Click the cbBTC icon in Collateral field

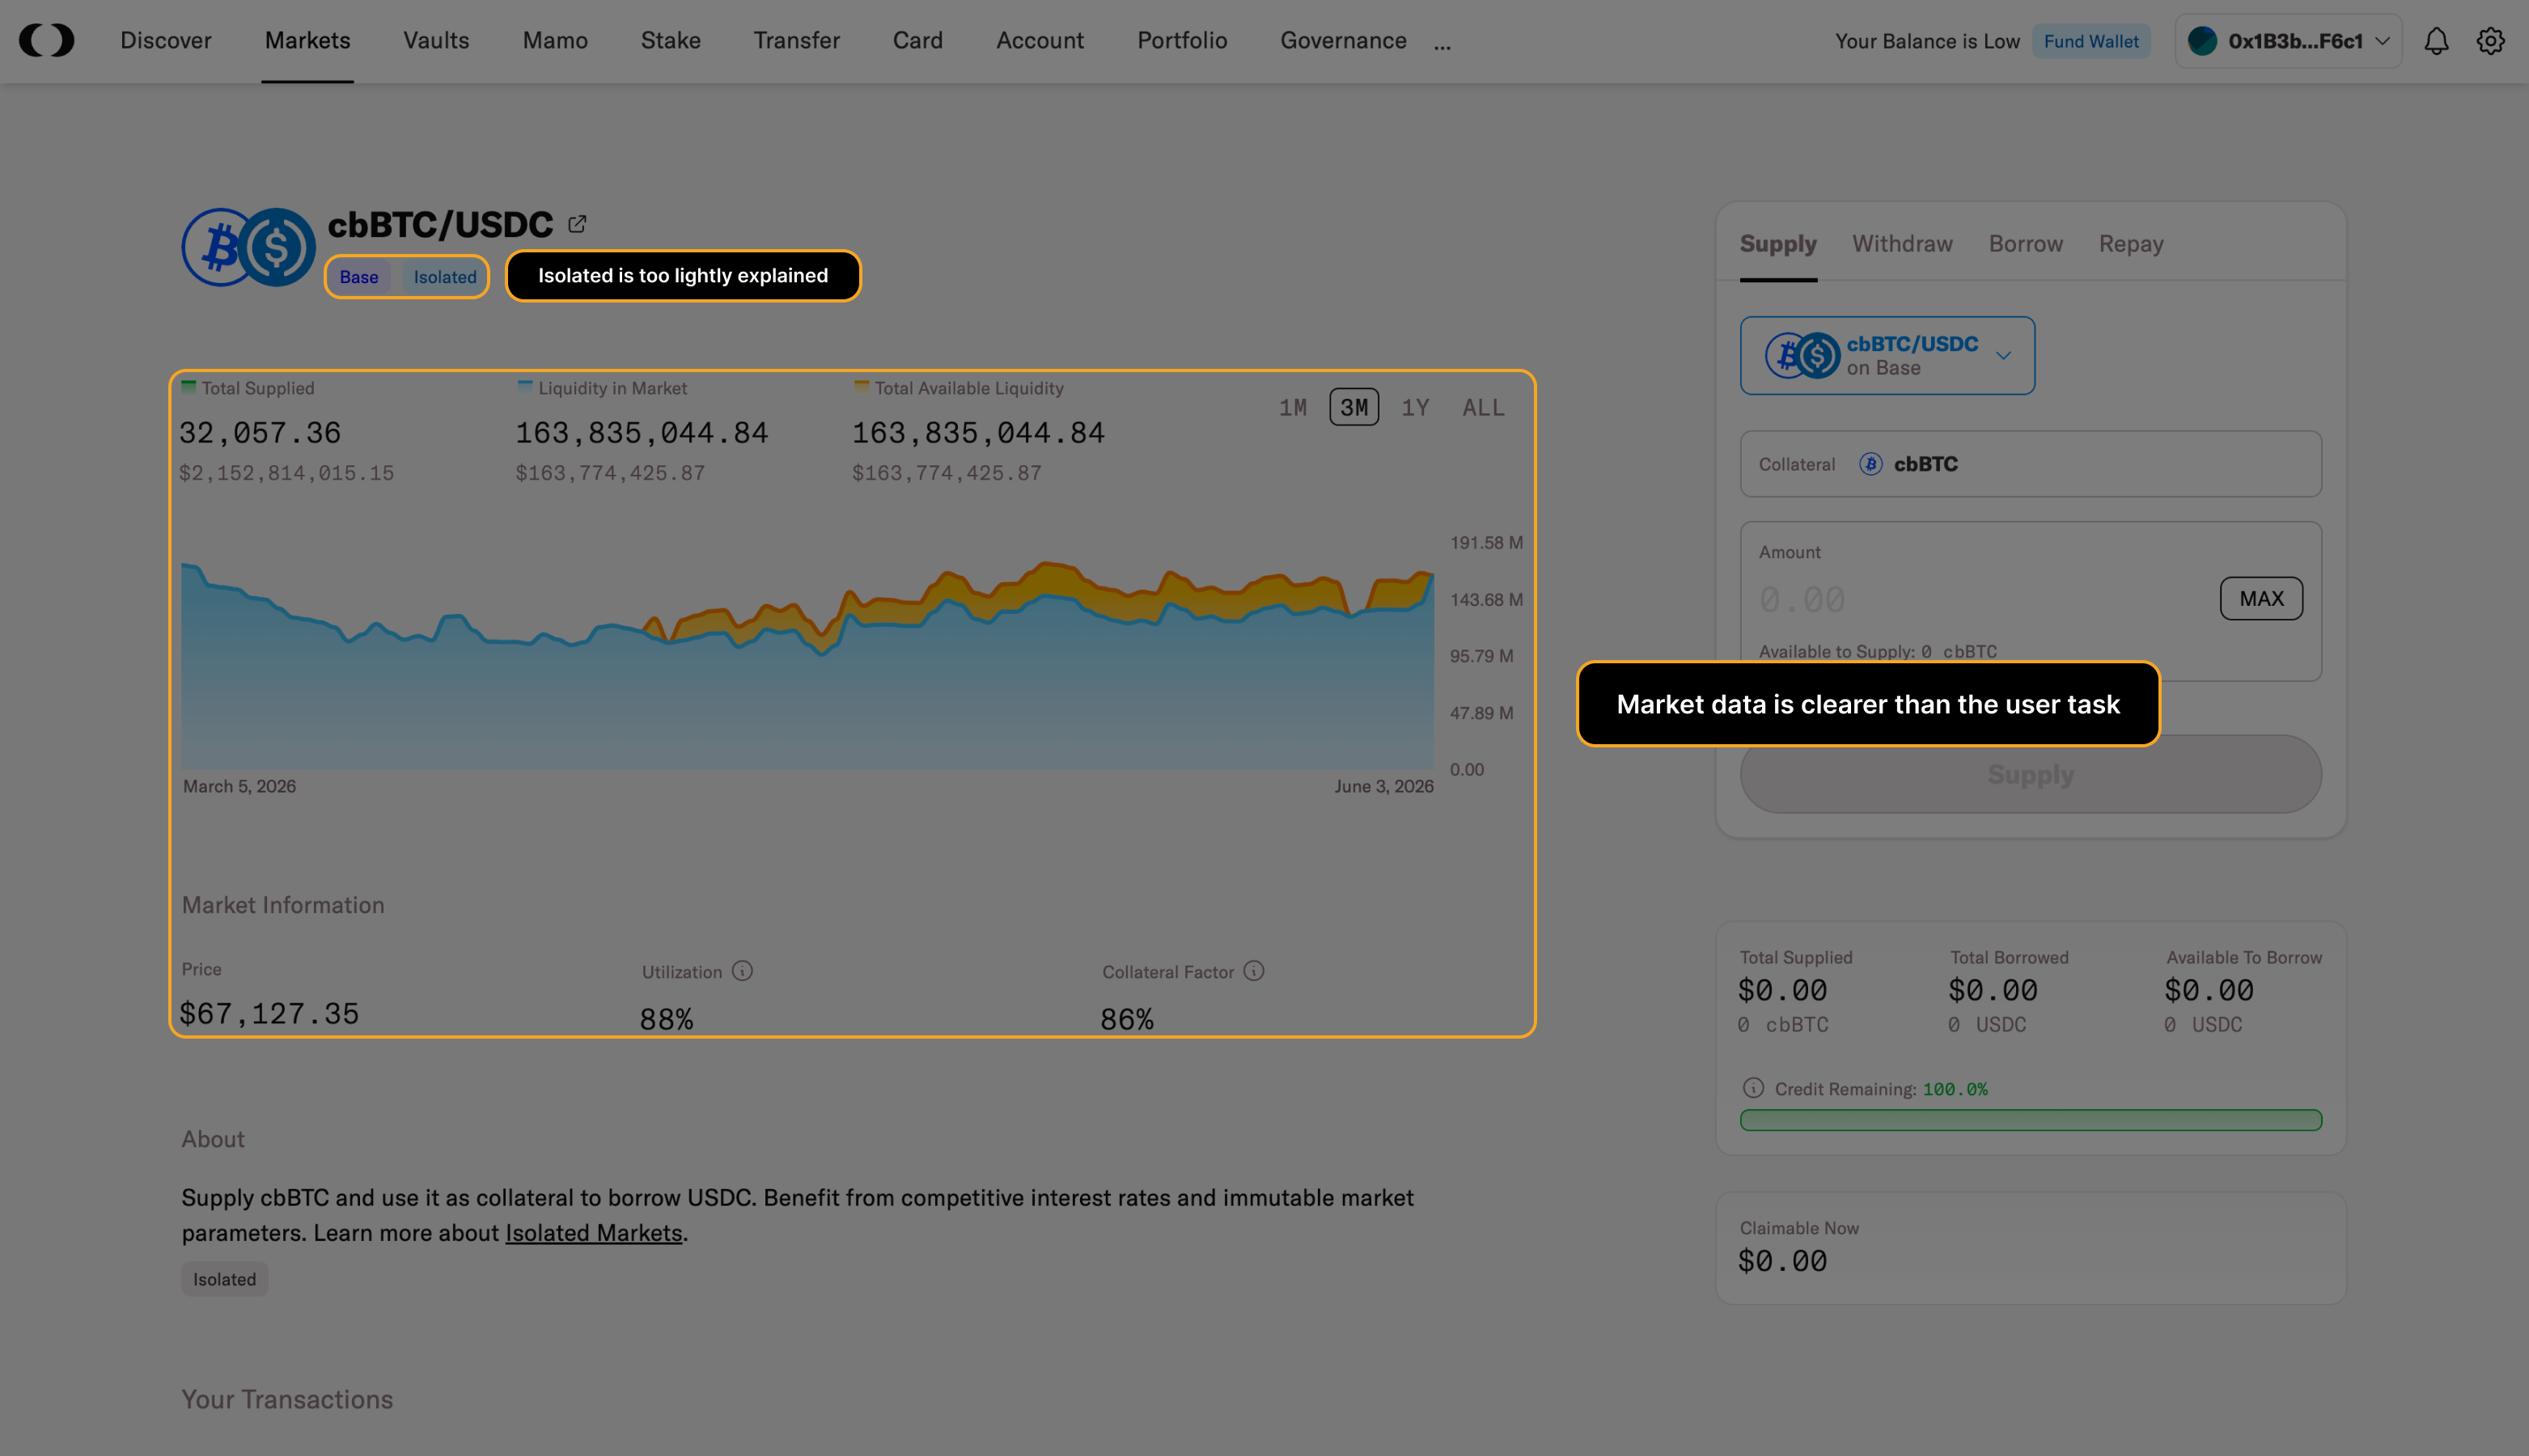1870,464
